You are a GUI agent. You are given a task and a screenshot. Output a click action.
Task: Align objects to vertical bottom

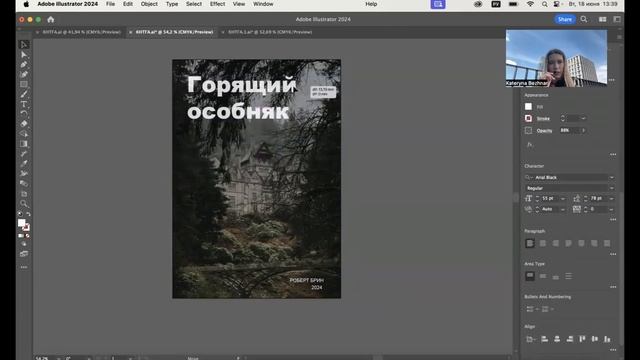click(607, 339)
